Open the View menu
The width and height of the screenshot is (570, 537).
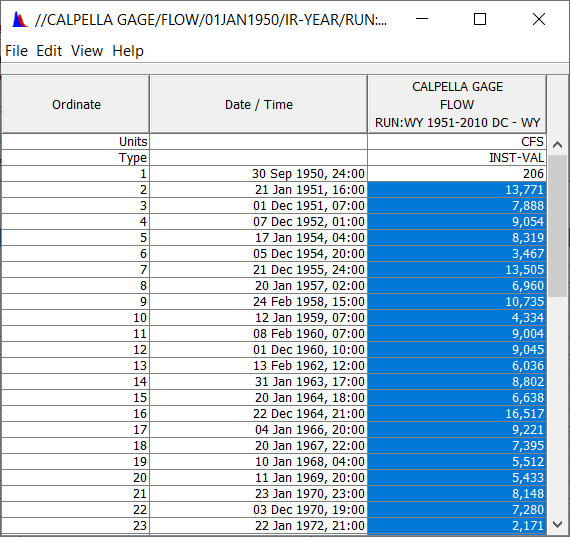tap(87, 51)
